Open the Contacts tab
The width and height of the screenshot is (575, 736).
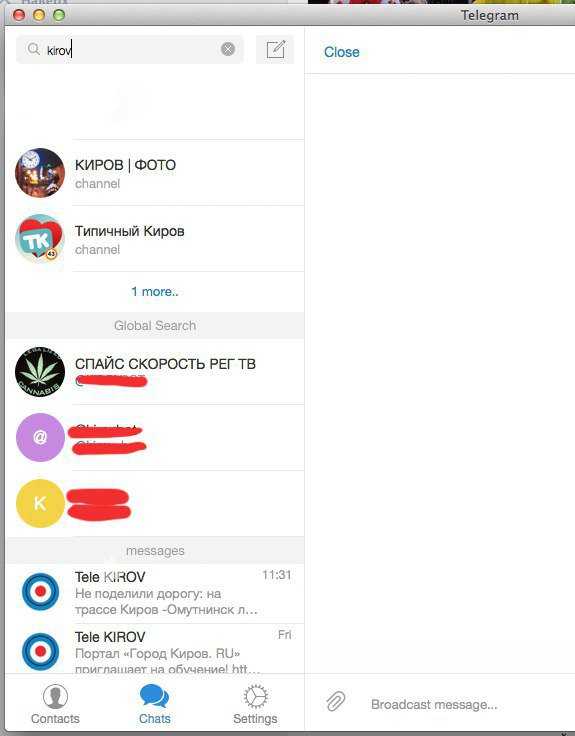pos(55,704)
